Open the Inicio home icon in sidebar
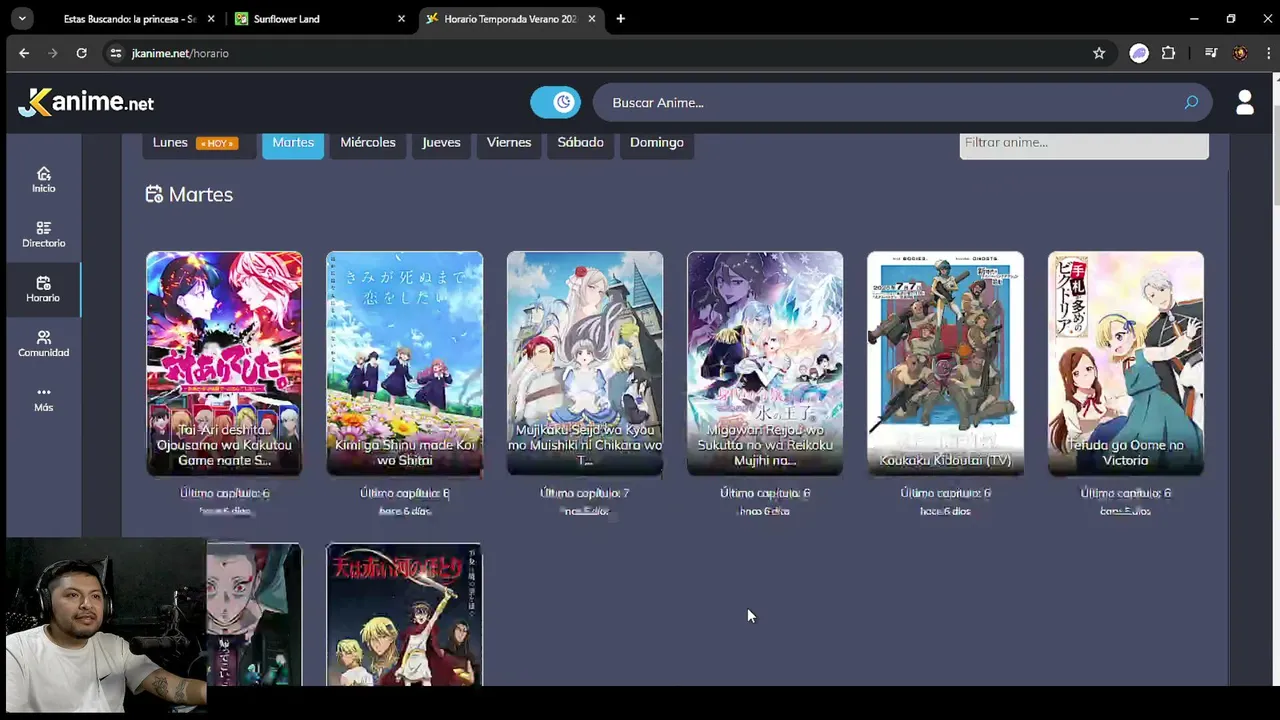 [43, 179]
